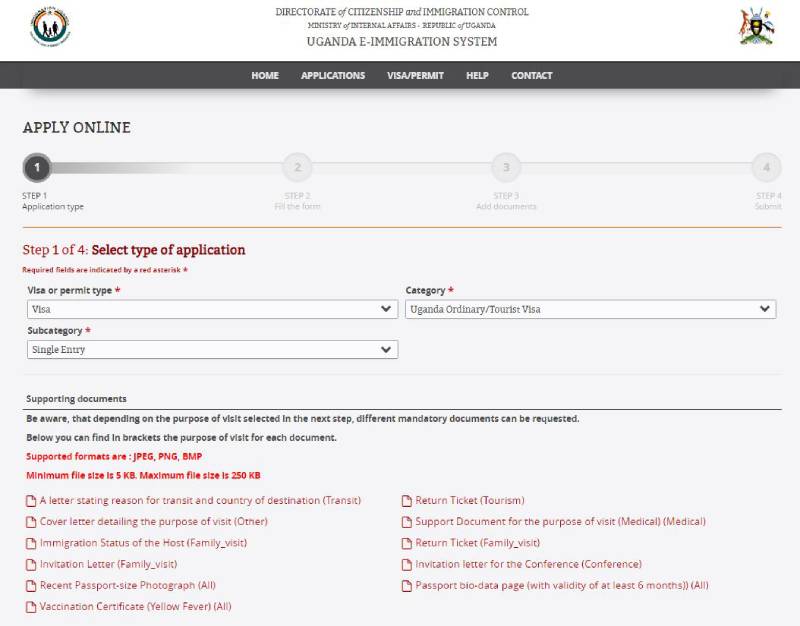Click document icon beside Passport bio-data page
Viewport: 800px width, 626px height.
coord(407,586)
